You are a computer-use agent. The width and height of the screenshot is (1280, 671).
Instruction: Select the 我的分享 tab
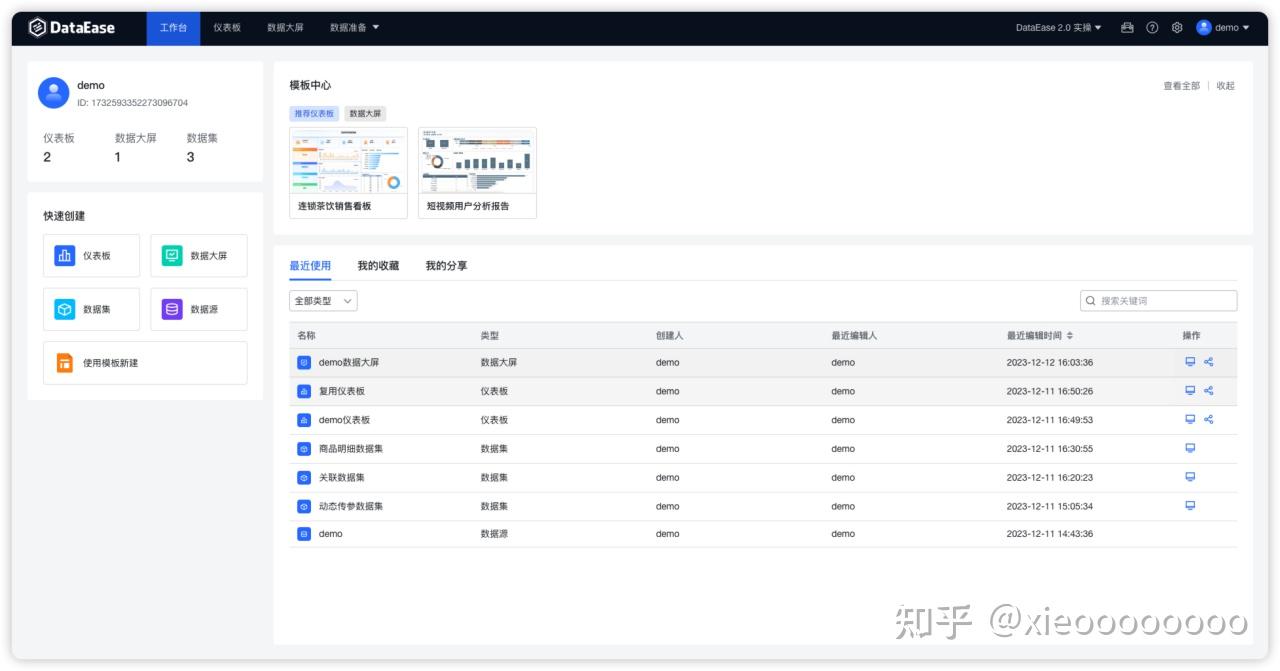click(446, 266)
